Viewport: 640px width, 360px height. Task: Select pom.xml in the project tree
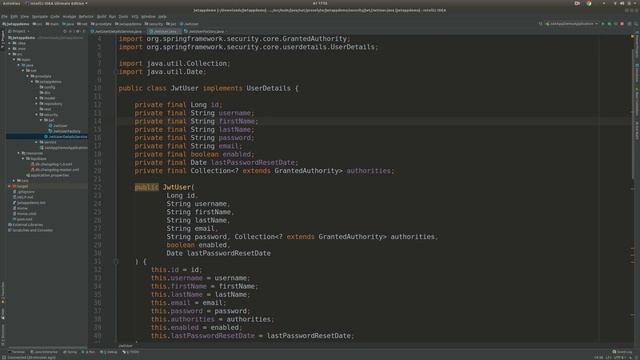22,219
